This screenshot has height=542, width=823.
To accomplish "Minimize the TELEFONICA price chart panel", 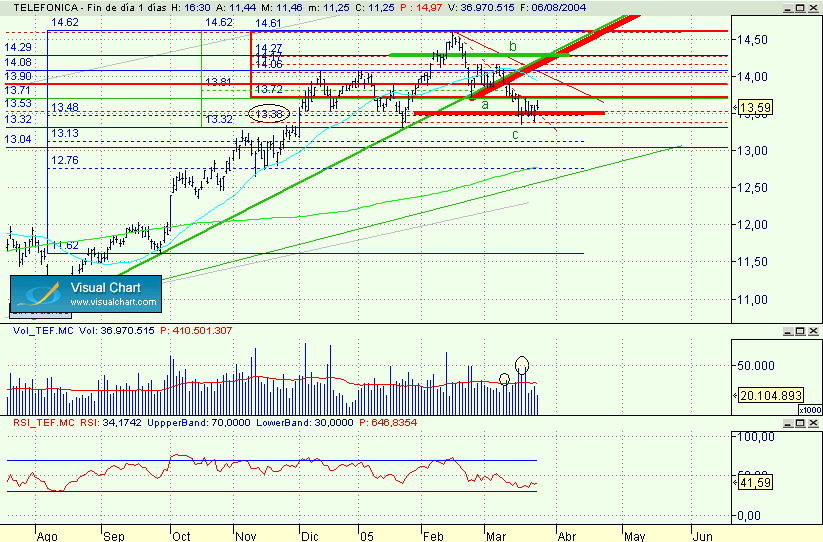I will [x=788, y=8].
